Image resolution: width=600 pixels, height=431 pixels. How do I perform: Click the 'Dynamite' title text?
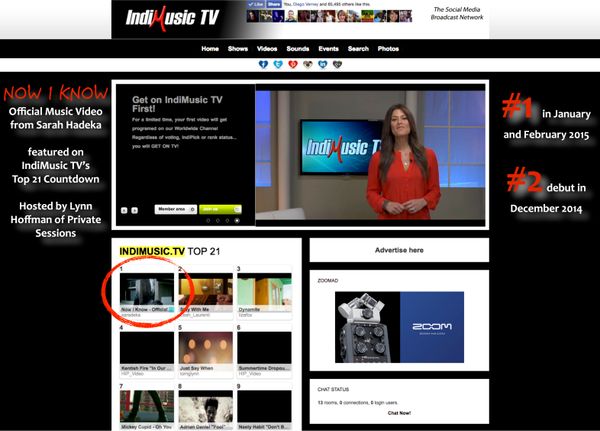click(x=249, y=309)
